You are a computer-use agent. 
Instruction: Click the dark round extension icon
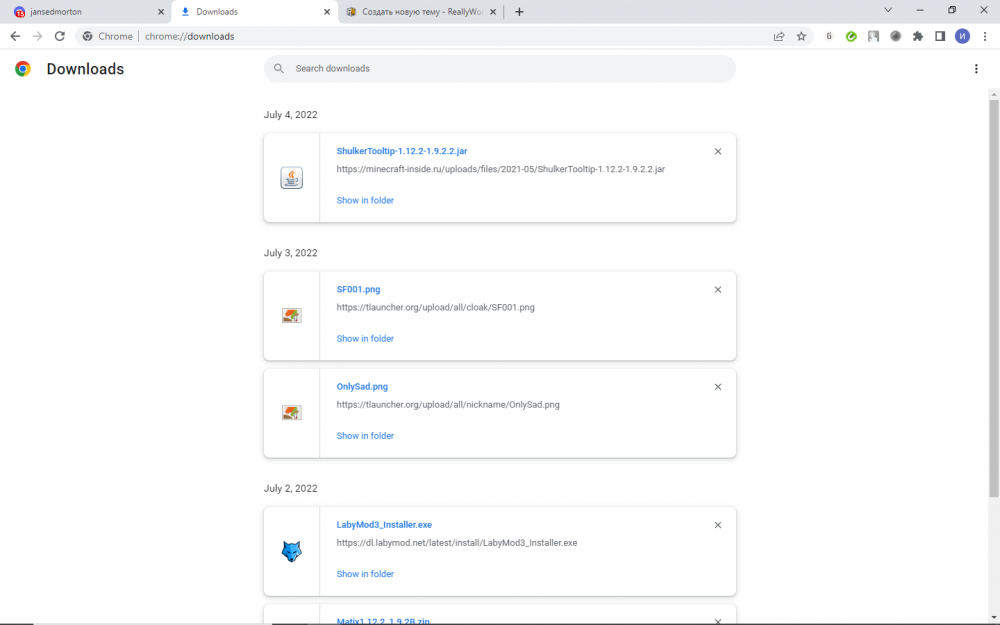[895, 36]
